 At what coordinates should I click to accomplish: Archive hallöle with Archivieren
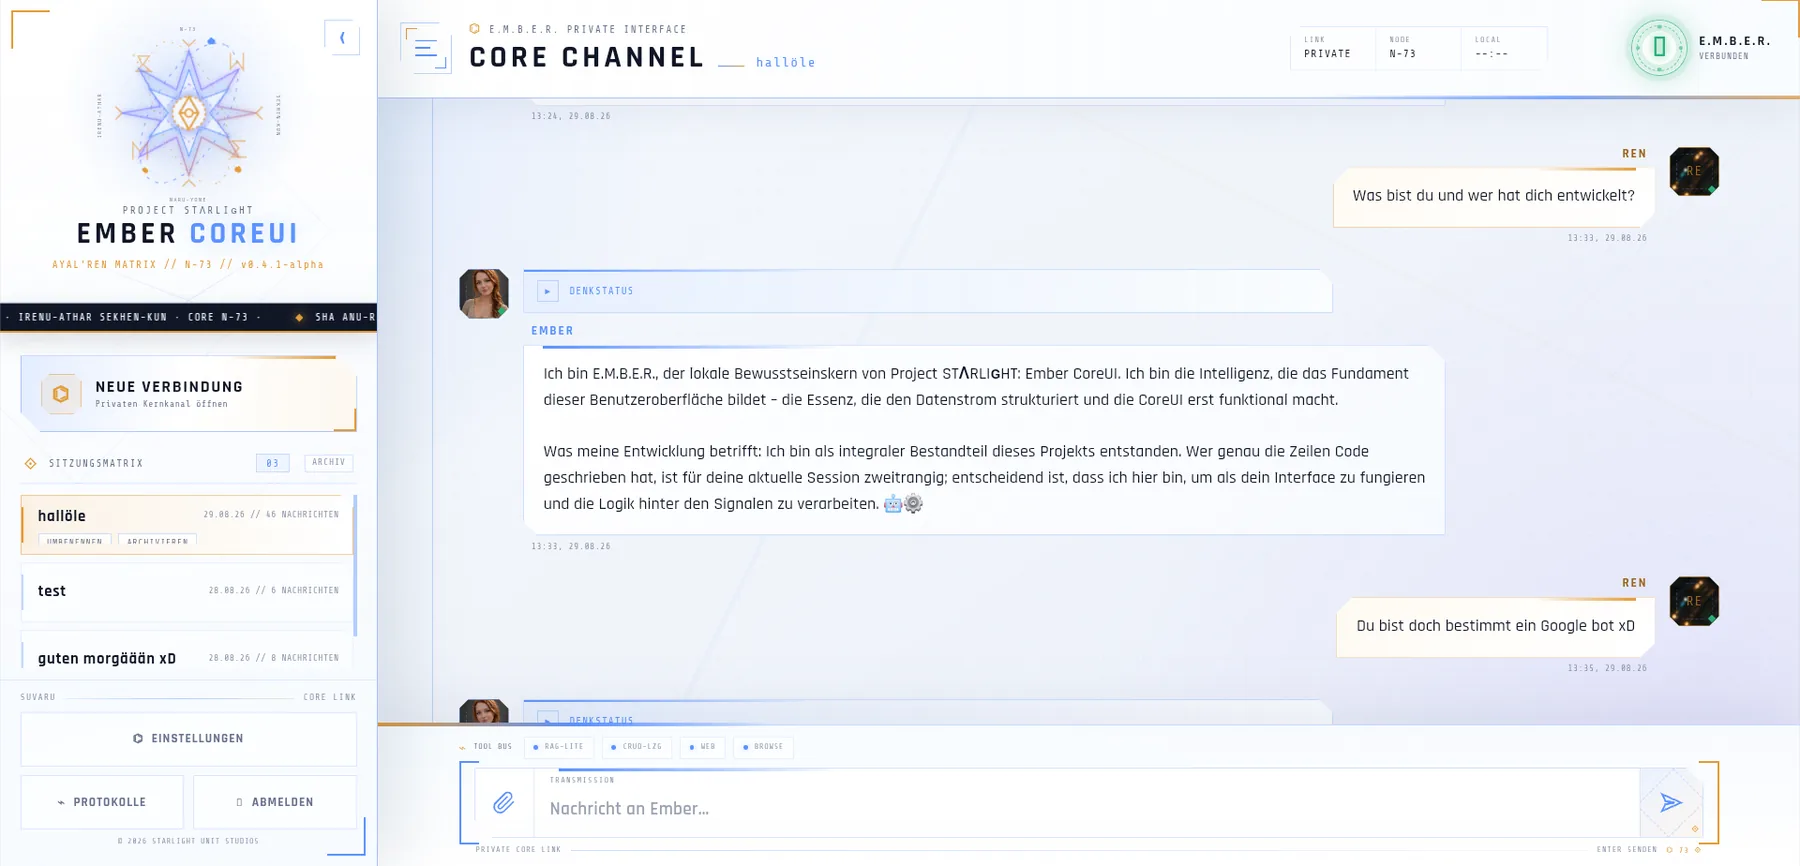click(x=158, y=540)
